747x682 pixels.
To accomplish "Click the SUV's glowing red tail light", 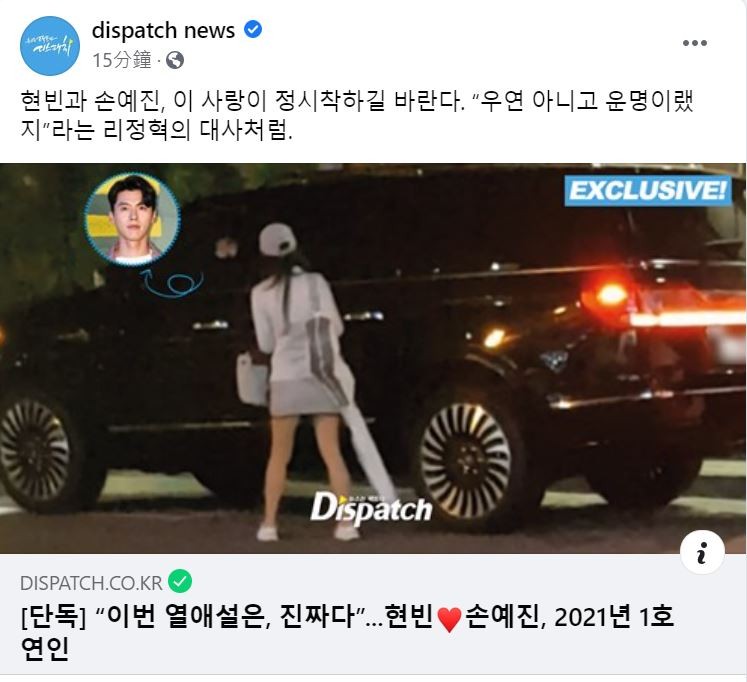I will click(612, 293).
